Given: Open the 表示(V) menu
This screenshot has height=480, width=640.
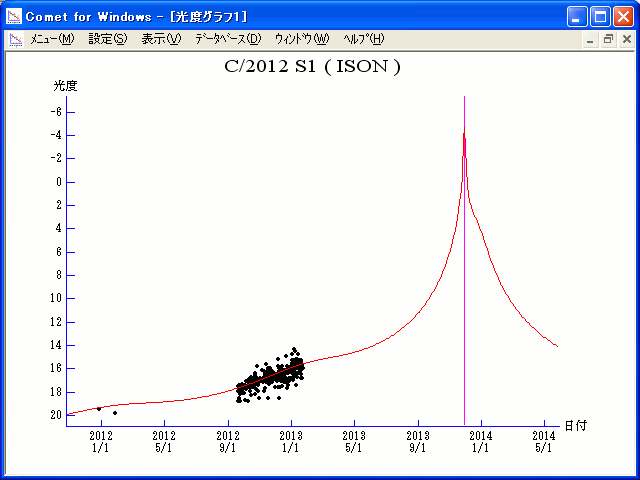Looking at the screenshot, I should pos(161,39).
